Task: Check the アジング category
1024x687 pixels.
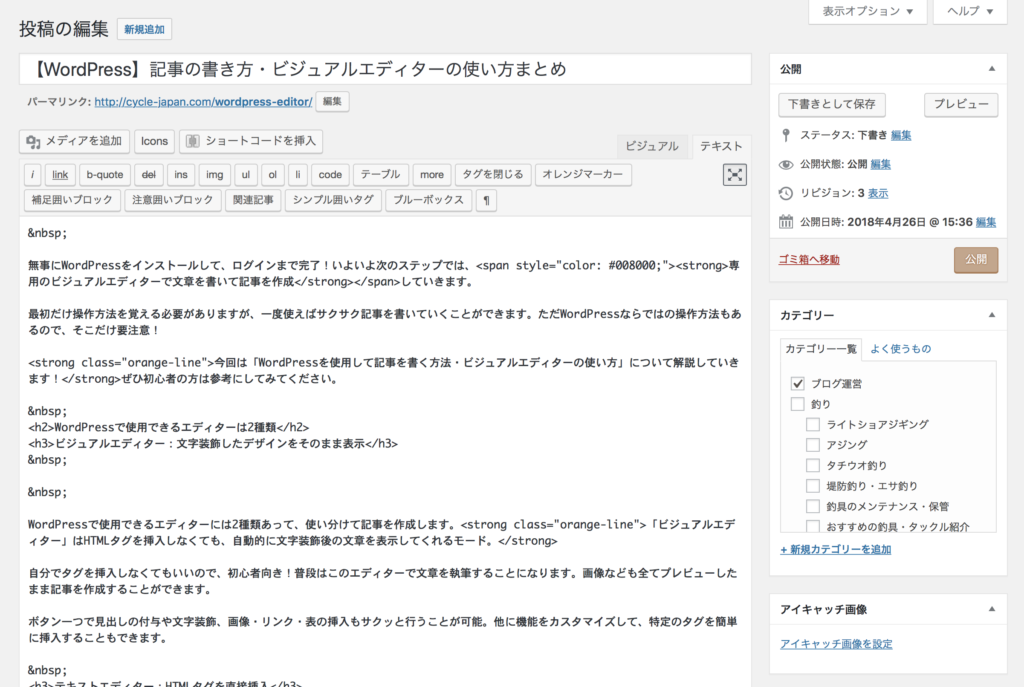Action: coord(813,445)
